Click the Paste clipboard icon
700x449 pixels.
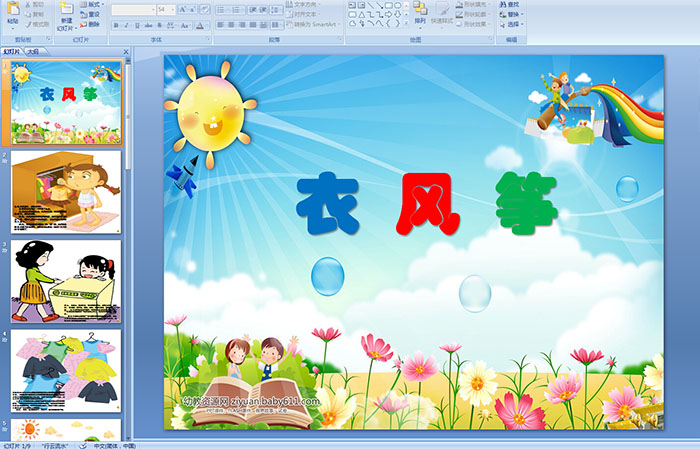coord(13,9)
